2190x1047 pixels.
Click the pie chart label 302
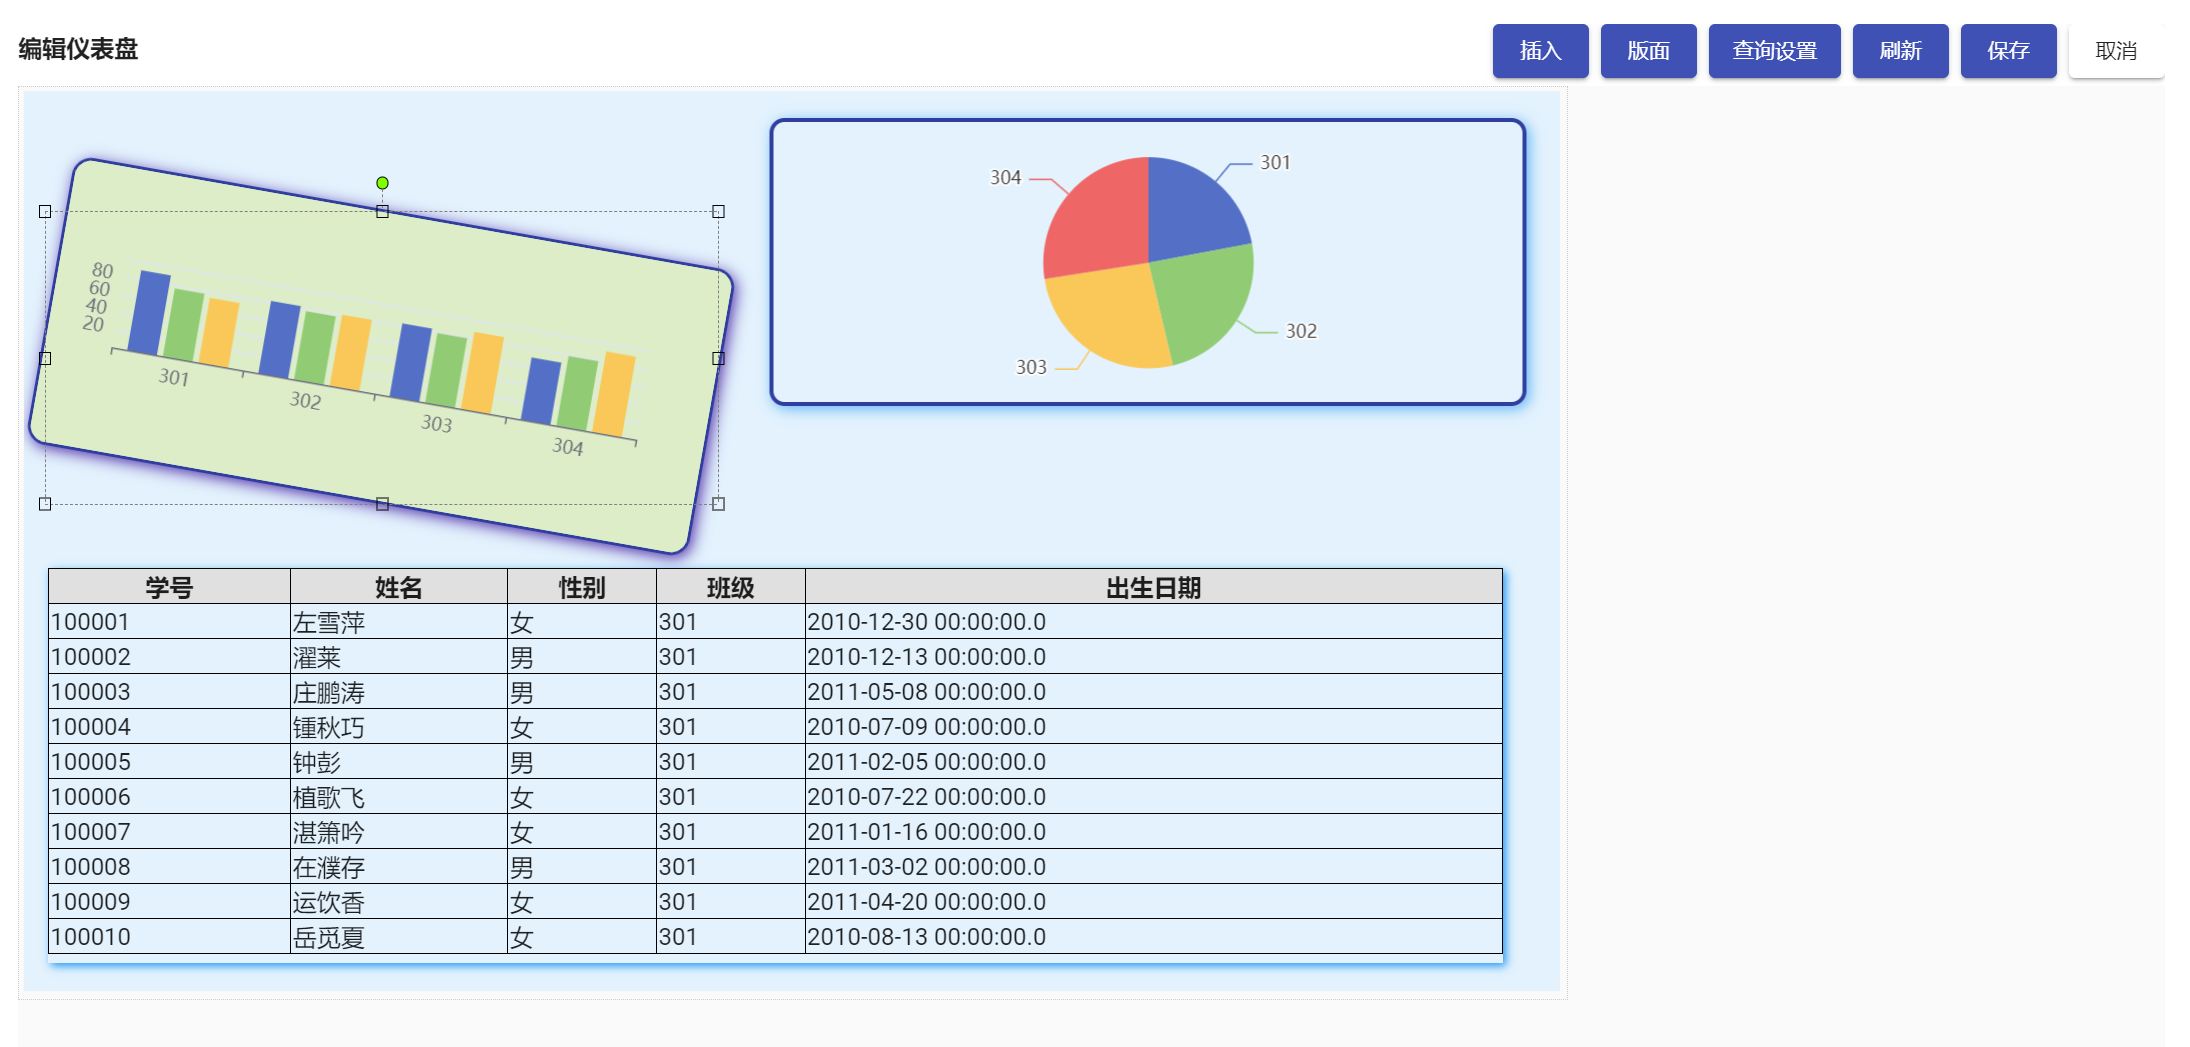point(1301,331)
